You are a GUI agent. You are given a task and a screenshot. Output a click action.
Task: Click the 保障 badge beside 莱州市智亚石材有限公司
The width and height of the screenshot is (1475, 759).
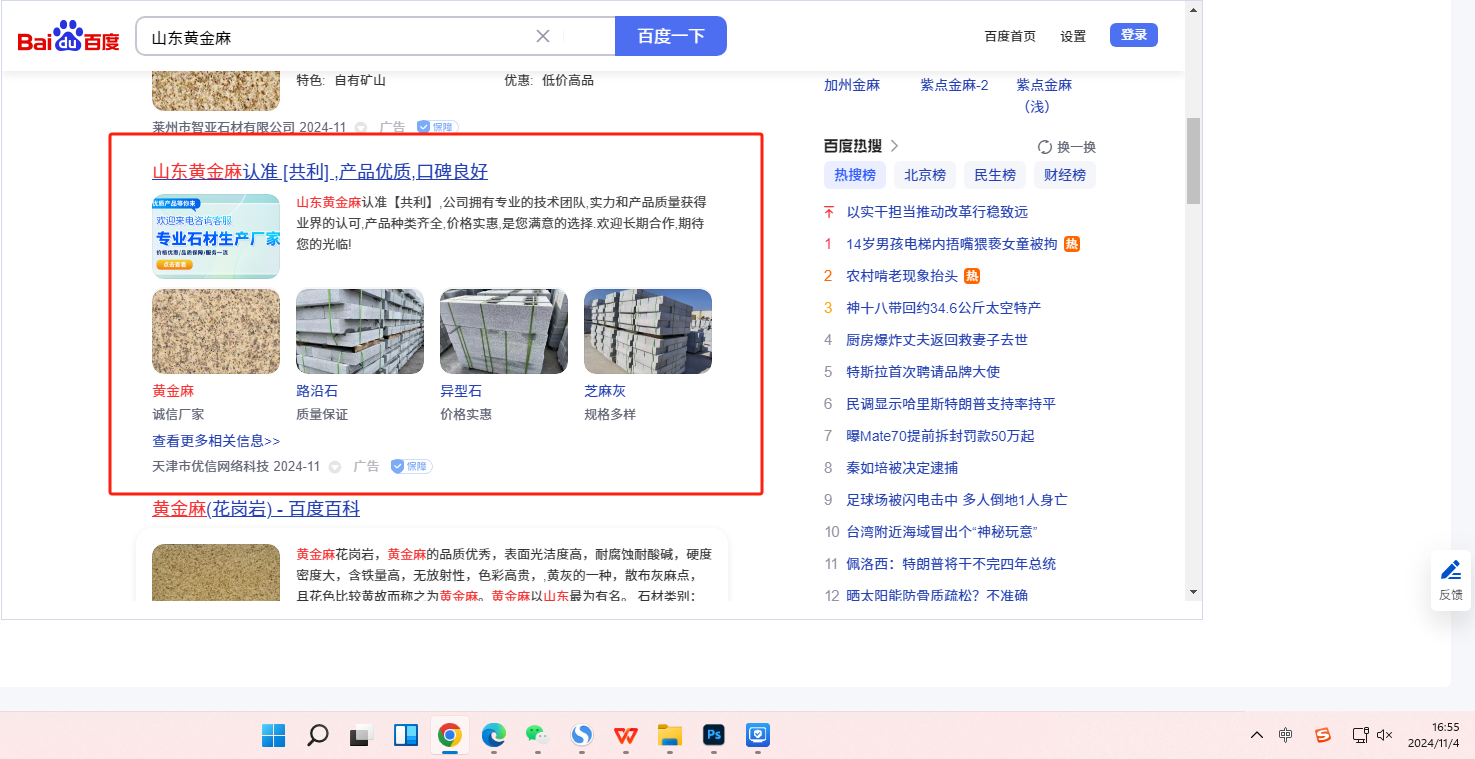tap(437, 127)
